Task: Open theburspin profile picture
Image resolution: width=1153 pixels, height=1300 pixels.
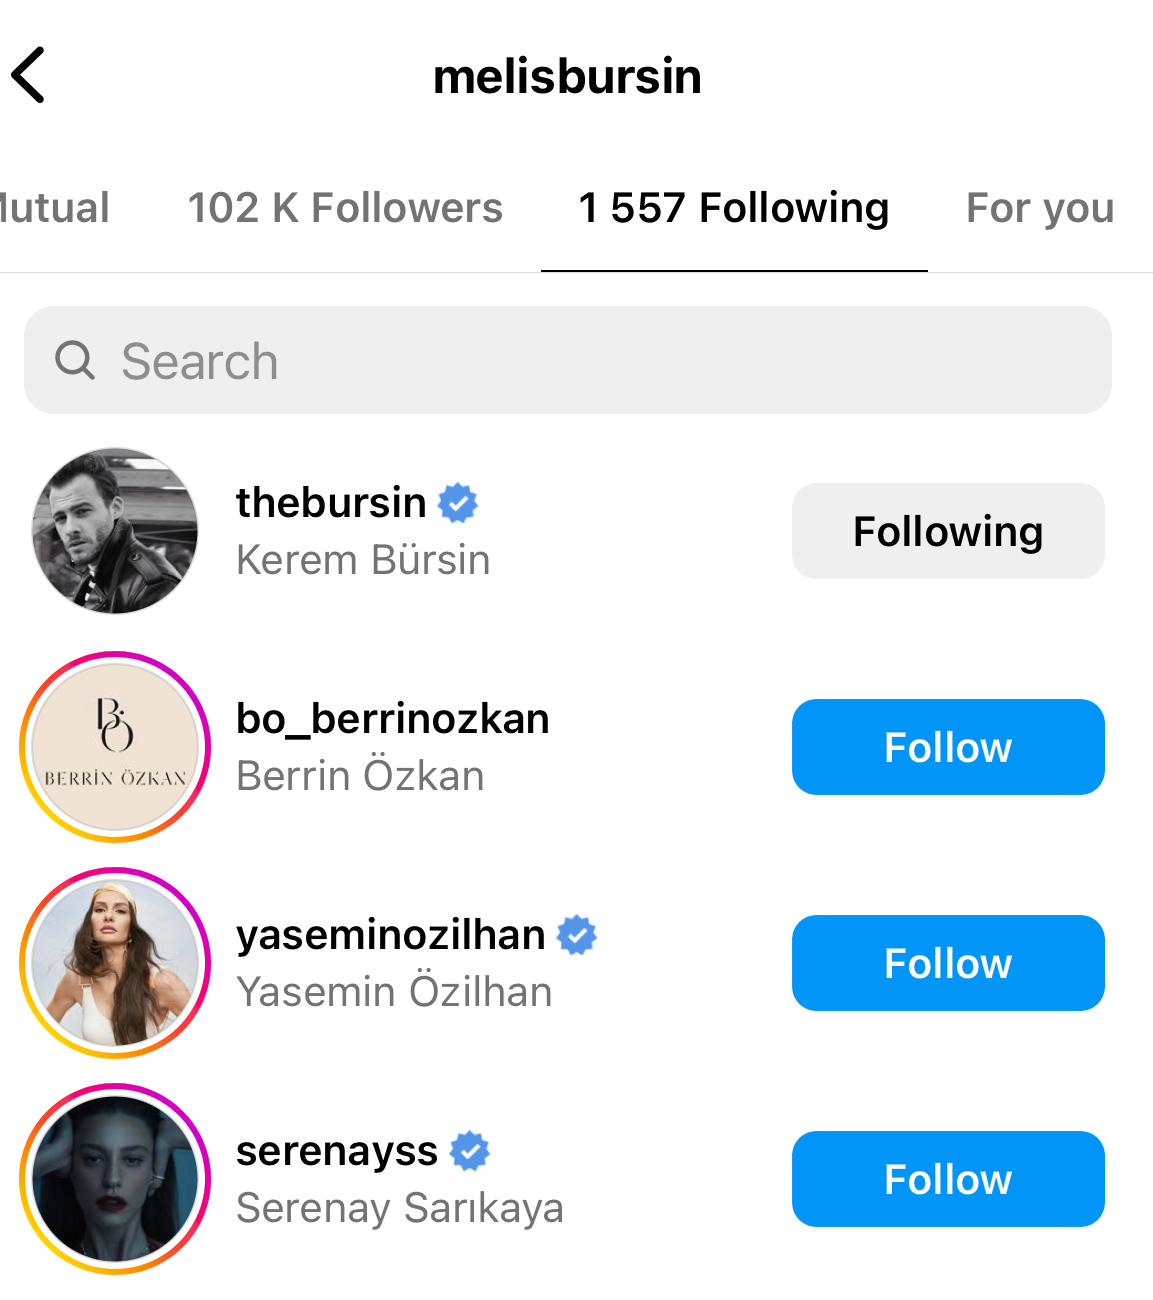Action: tap(115, 531)
